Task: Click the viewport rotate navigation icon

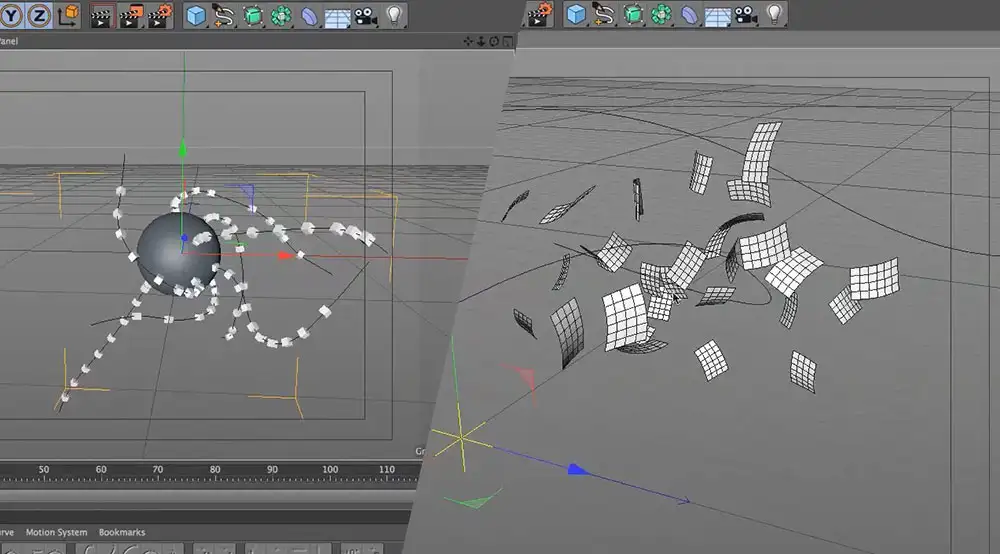Action: [494, 41]
